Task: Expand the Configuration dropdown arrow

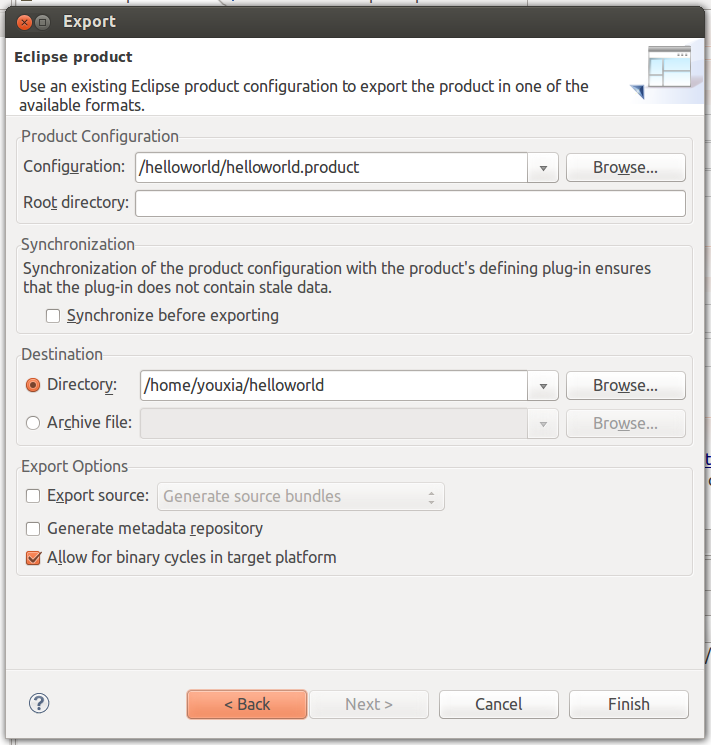Action: pyautogui.click(x=543, y=168)
